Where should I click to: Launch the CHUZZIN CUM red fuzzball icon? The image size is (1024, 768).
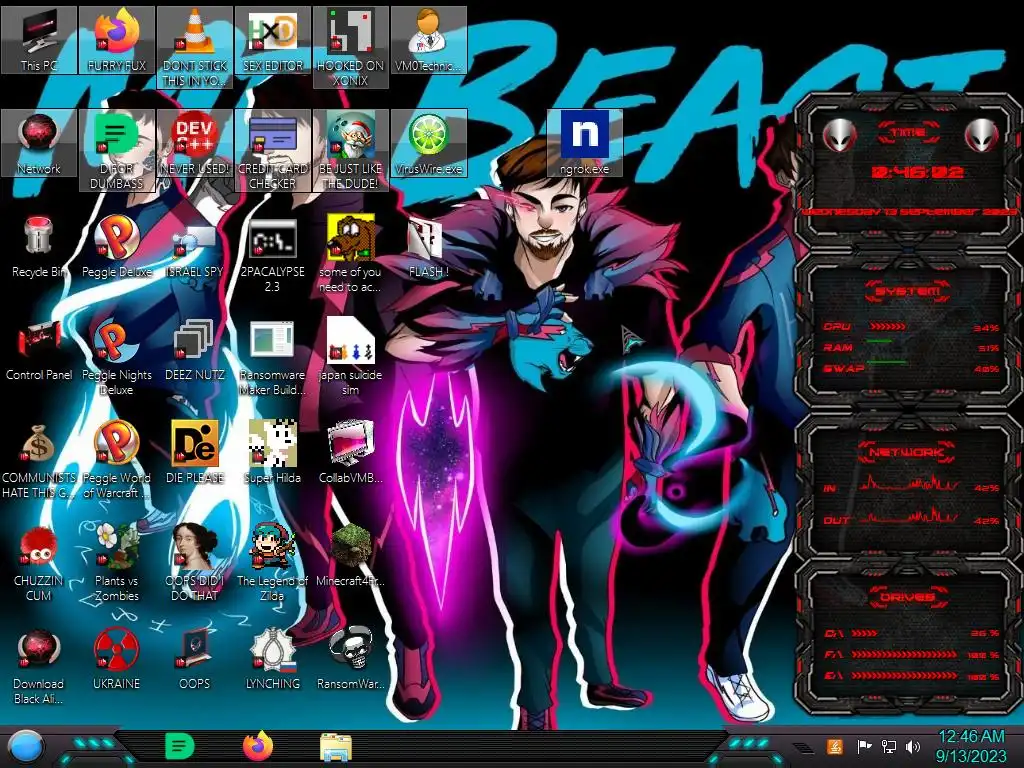[39, 563]
